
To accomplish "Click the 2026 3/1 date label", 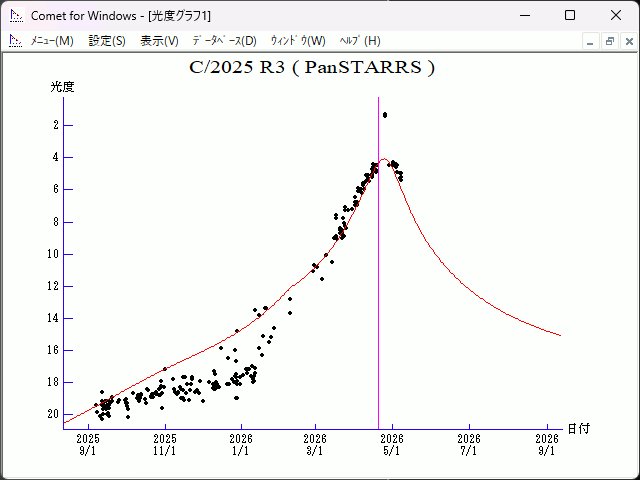I will click(315, 445).
